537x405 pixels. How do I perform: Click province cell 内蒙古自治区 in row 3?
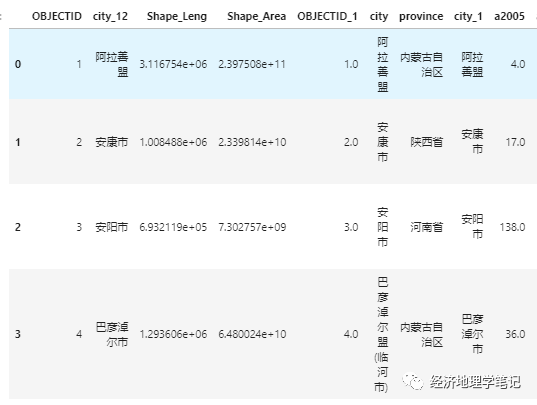[422, 334]
